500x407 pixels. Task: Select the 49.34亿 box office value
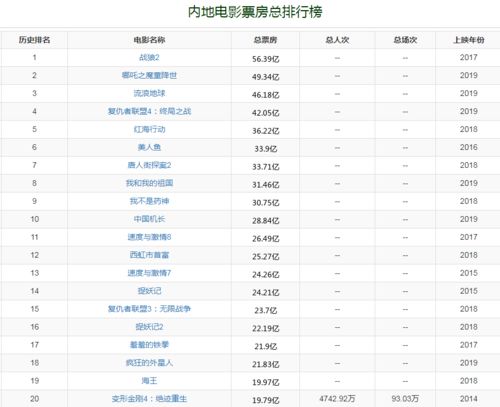coord(265,77)
